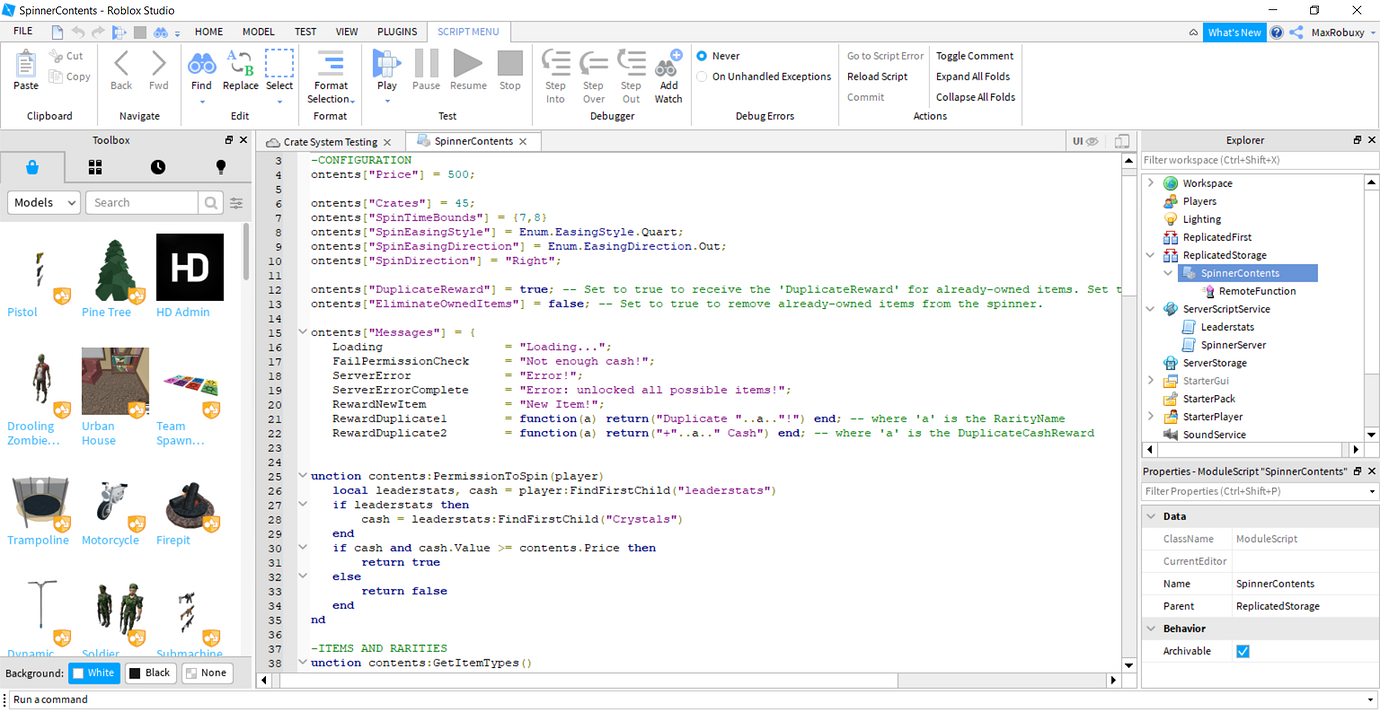Collapse the SpinnerContents tree node
The image size is (1380, 718).
[1168, 273]
